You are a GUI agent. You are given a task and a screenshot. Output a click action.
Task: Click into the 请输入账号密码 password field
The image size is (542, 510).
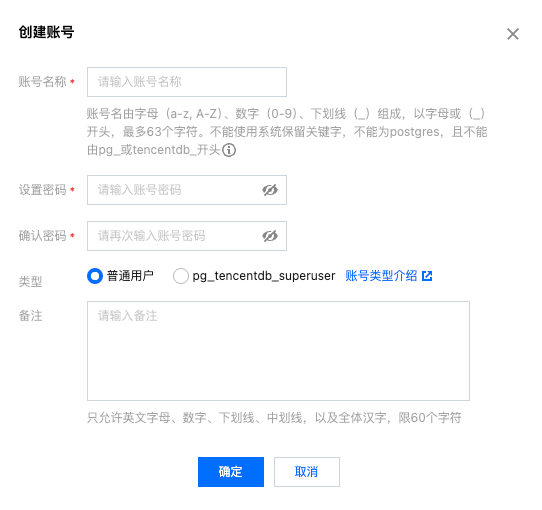(x=187, y=190)
